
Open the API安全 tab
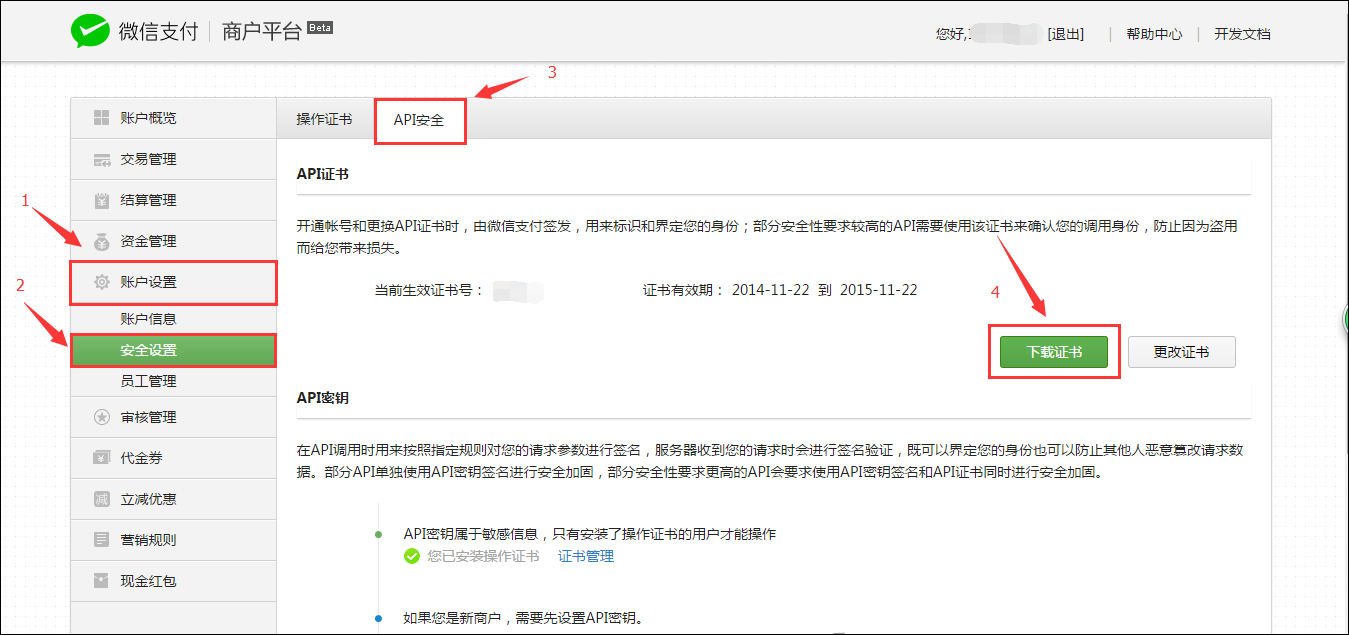(420, 120)
